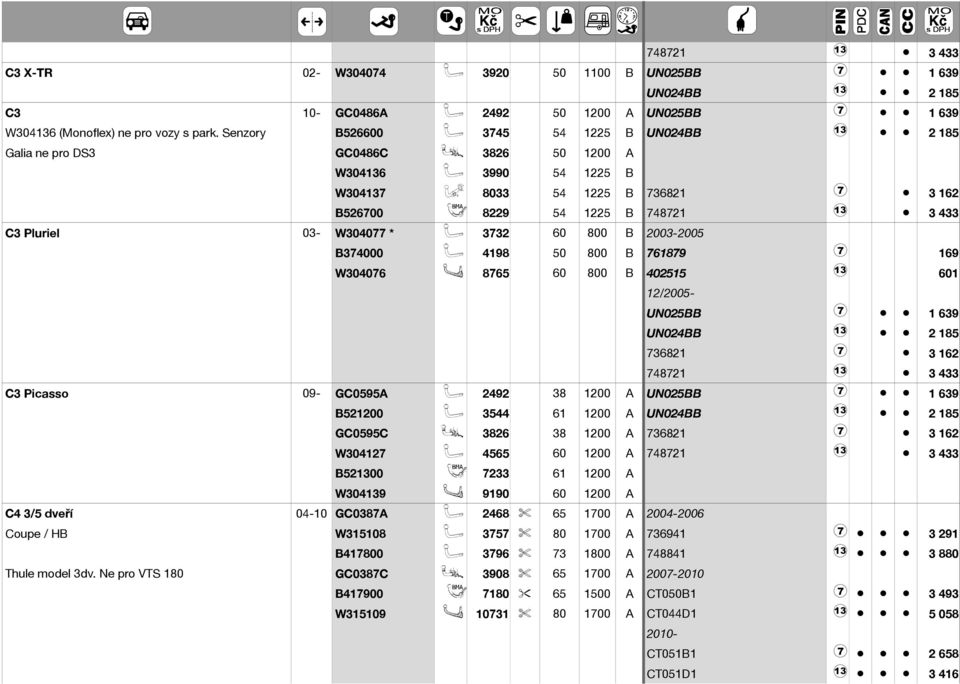Click part number W304074
The width and height of the screenshot is (960, 684).
[x=361, y=73]
